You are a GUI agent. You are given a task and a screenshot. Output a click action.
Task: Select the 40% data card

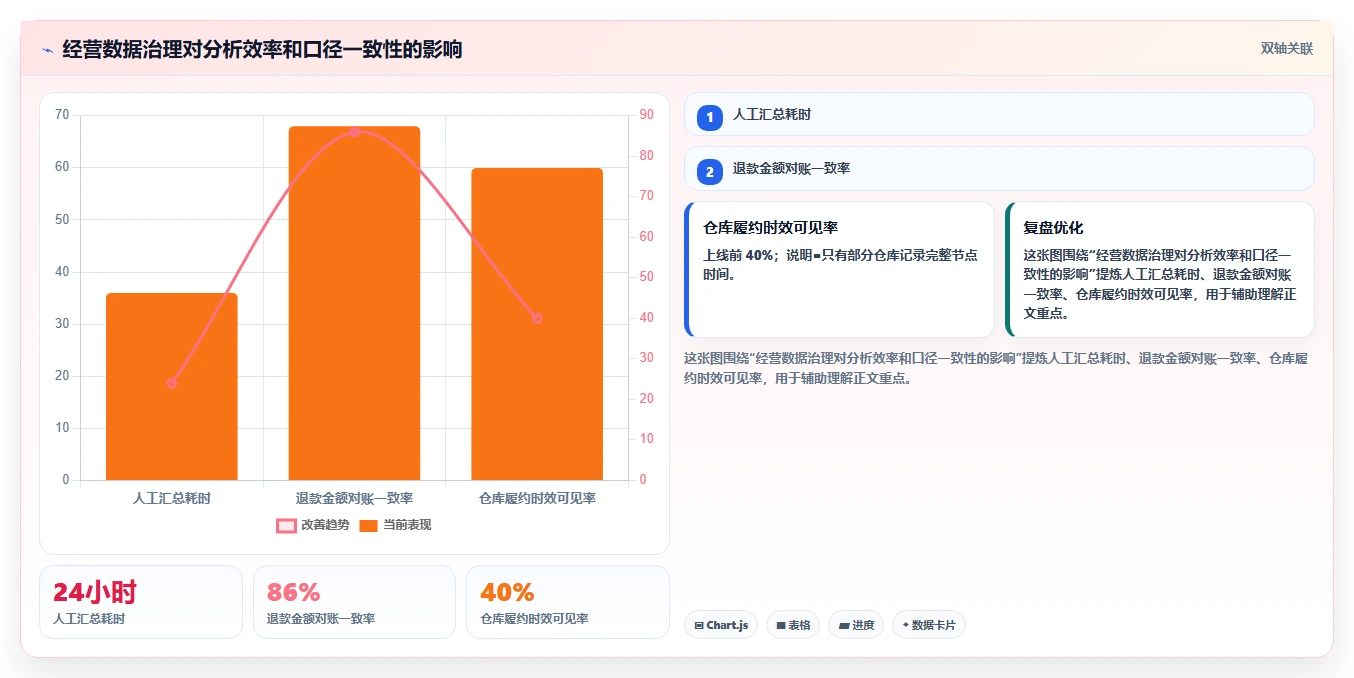(x=568, y=602)
